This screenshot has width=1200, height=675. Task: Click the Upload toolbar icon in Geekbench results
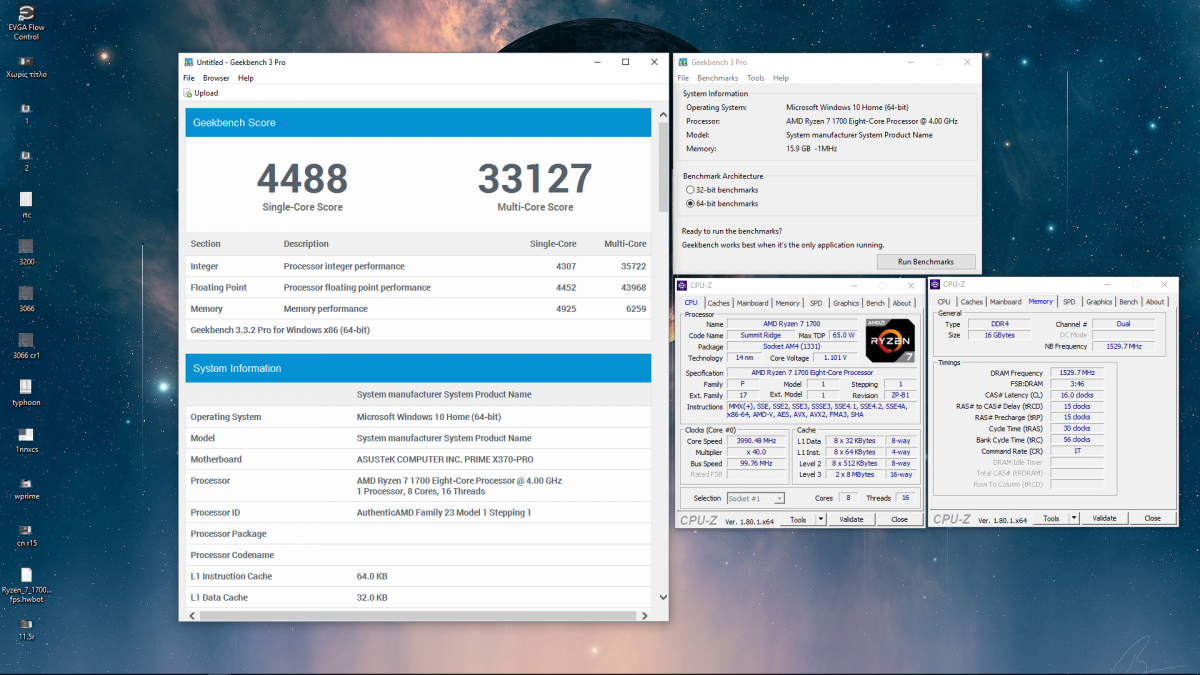click(187, 93)
